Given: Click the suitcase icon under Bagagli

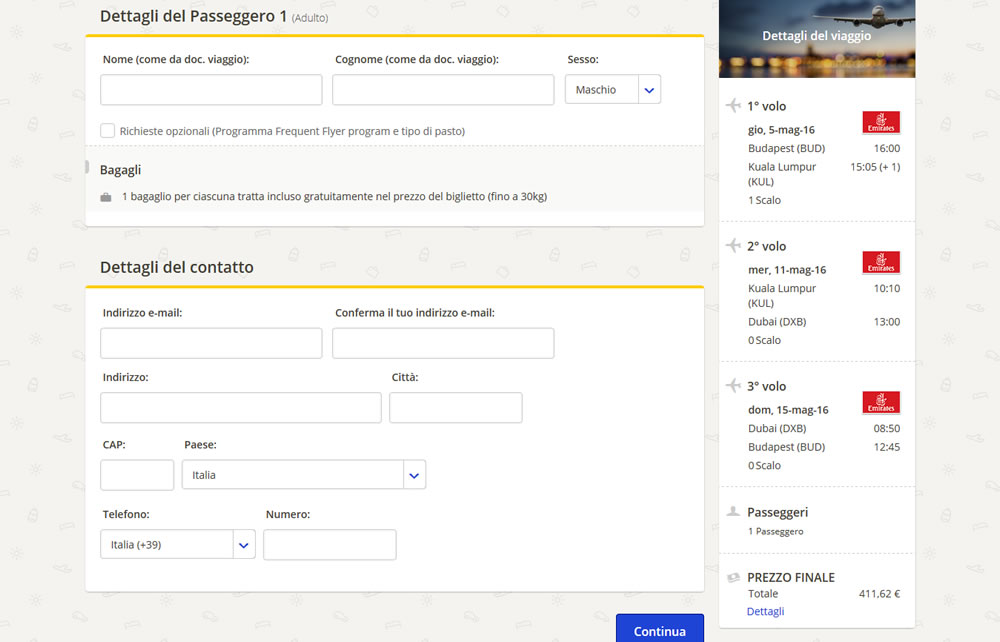Looking at the screenshot, I should click(x=106, y=197).
